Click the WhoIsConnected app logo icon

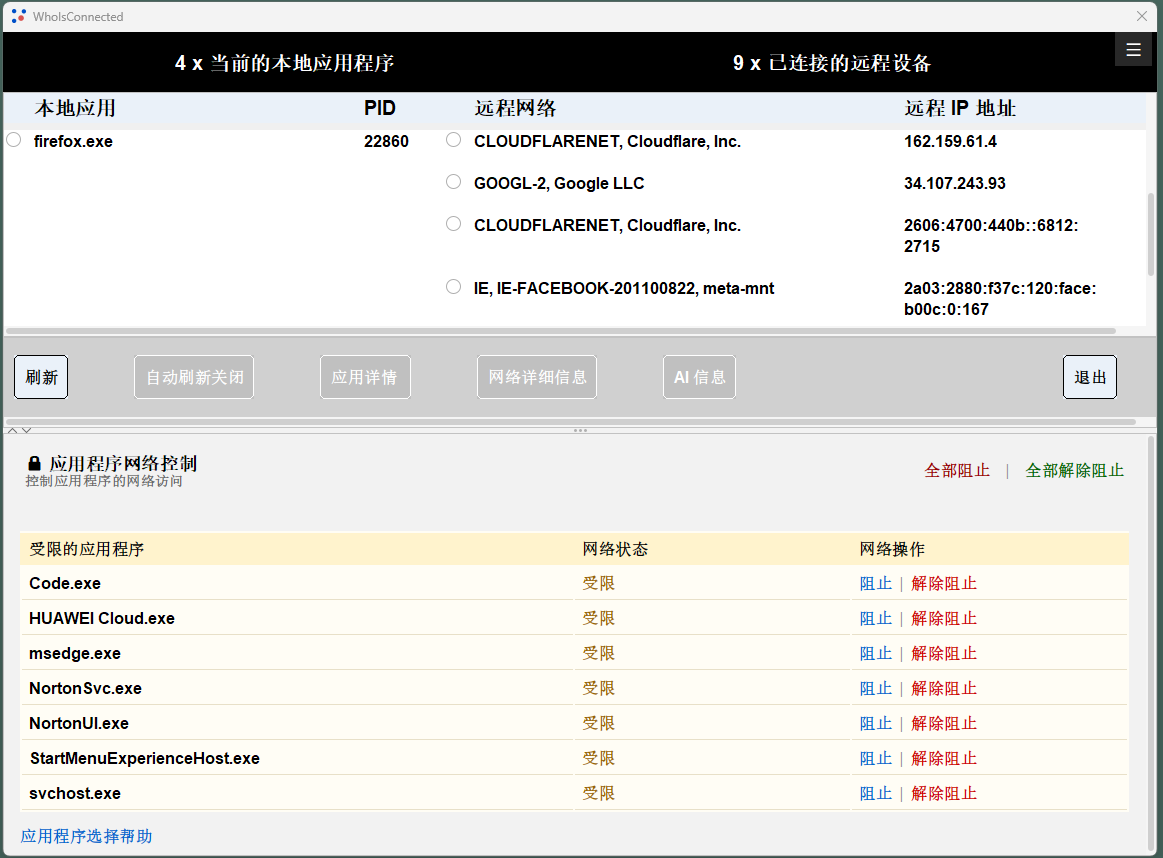click(x=19, y=16)
